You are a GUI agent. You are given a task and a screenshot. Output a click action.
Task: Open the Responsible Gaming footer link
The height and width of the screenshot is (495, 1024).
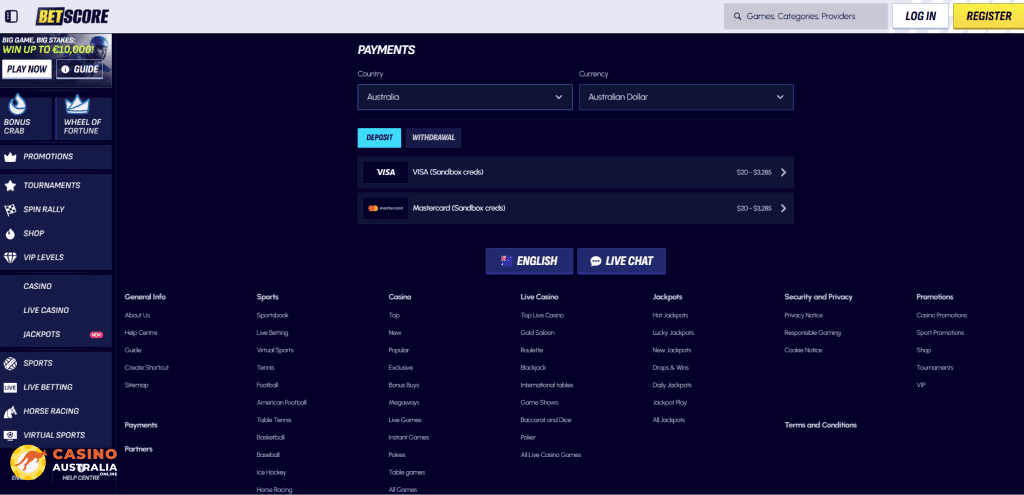(812, 333)
